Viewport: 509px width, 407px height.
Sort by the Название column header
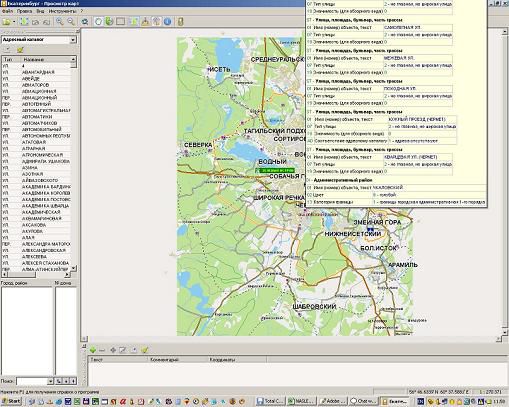click(46, 59)
